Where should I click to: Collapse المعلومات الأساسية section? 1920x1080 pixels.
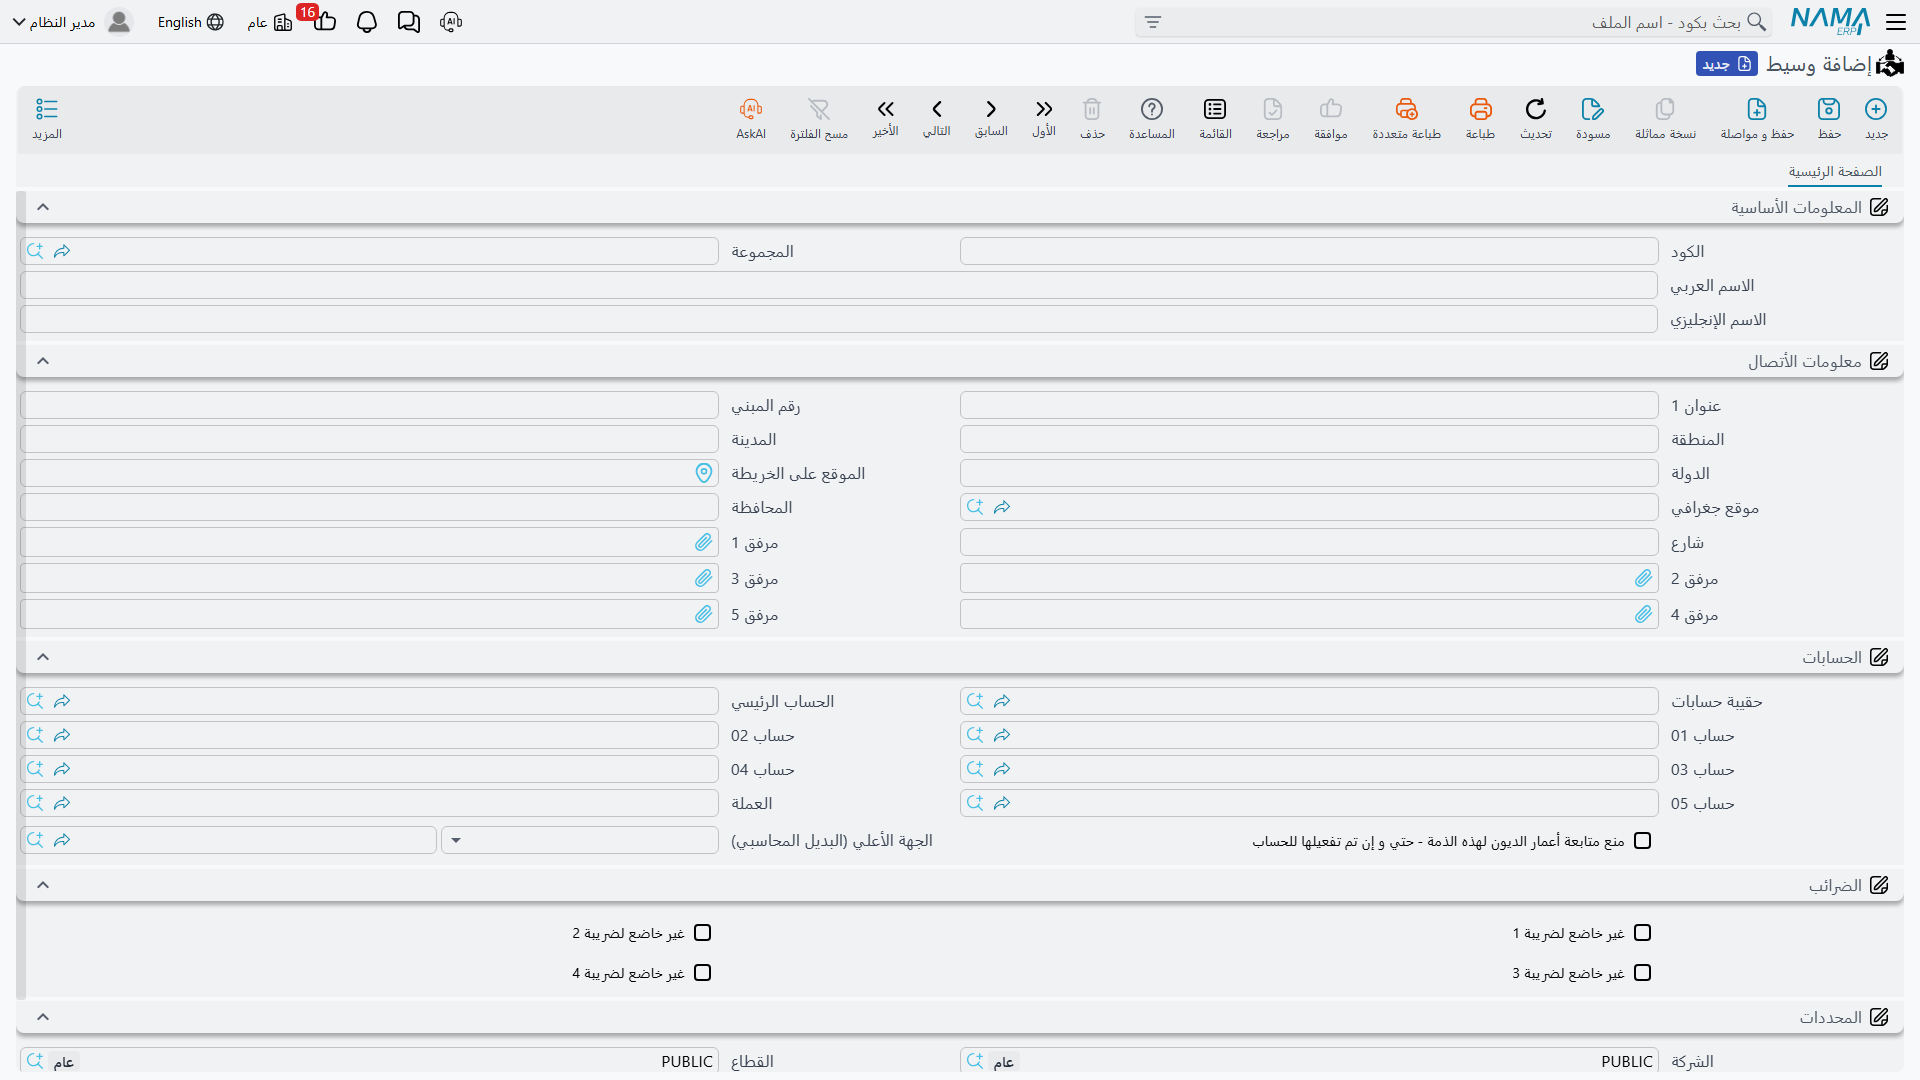(x=43, y=207)
